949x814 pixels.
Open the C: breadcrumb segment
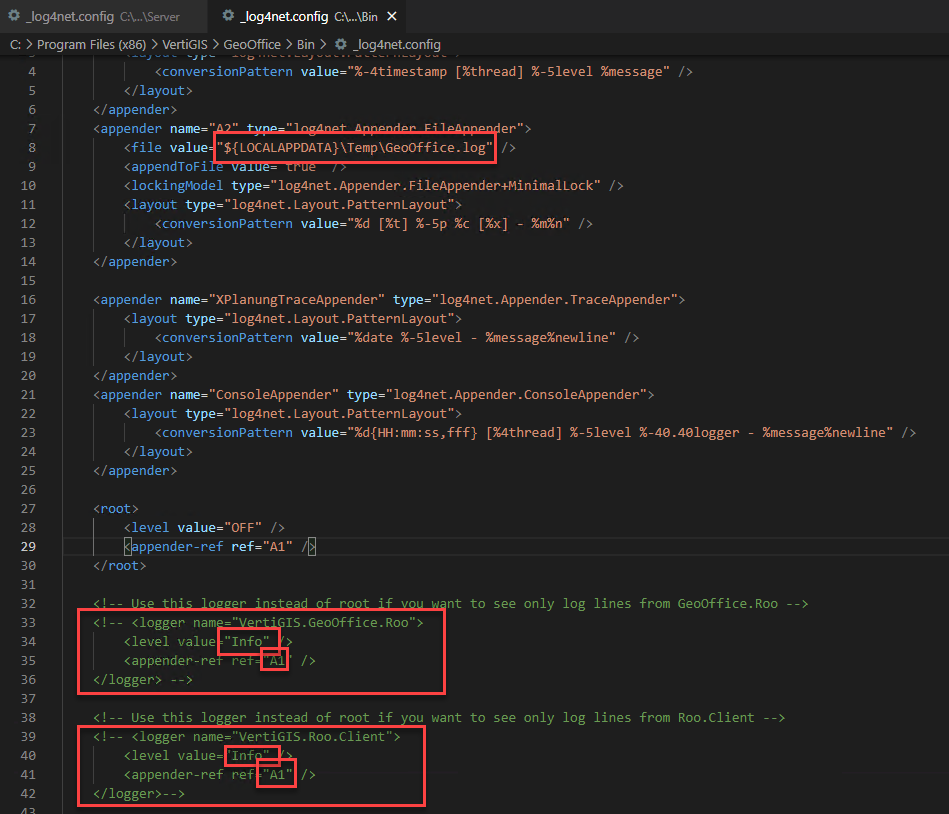point(15,44)
